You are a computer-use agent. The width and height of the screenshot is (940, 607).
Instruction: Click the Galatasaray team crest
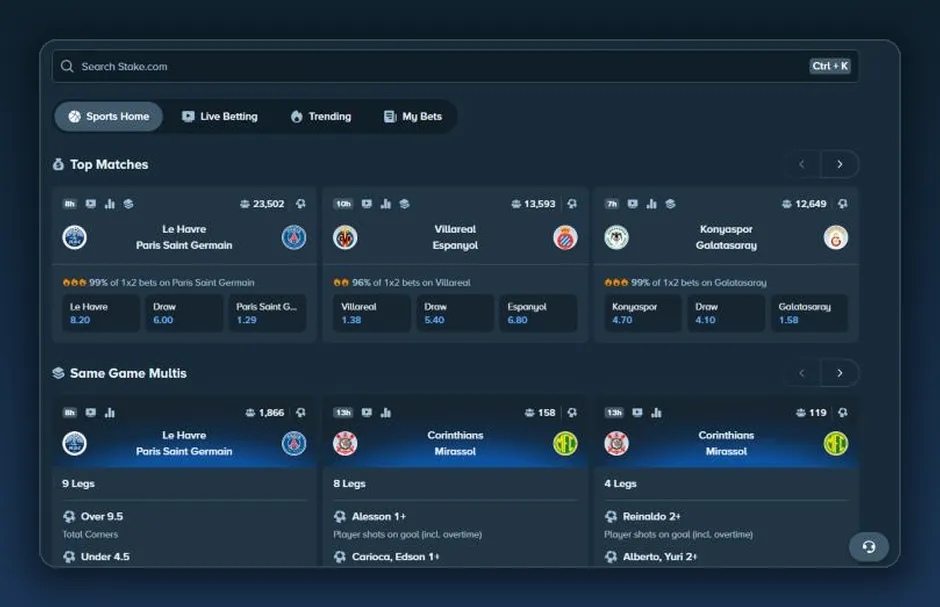click(836, 237)
